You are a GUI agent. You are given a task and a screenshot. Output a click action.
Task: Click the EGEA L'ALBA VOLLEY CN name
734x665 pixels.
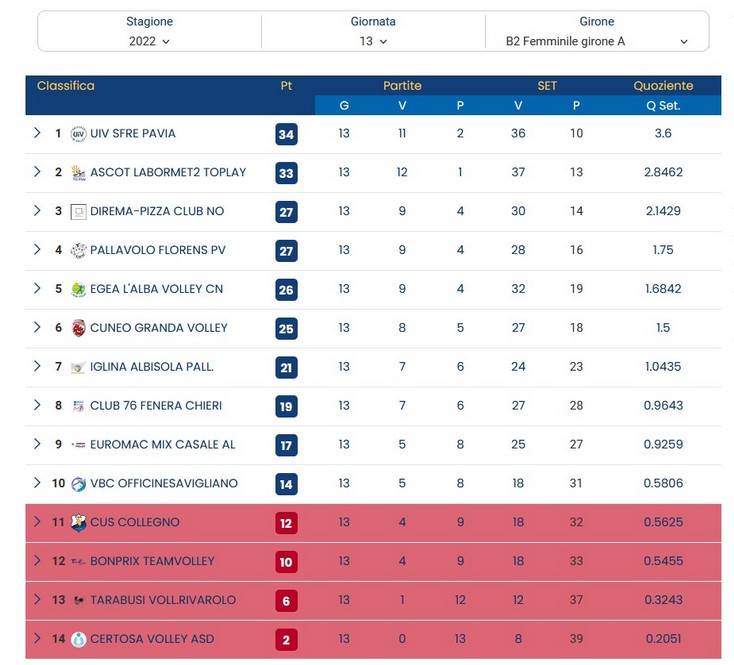coord(156,289)
